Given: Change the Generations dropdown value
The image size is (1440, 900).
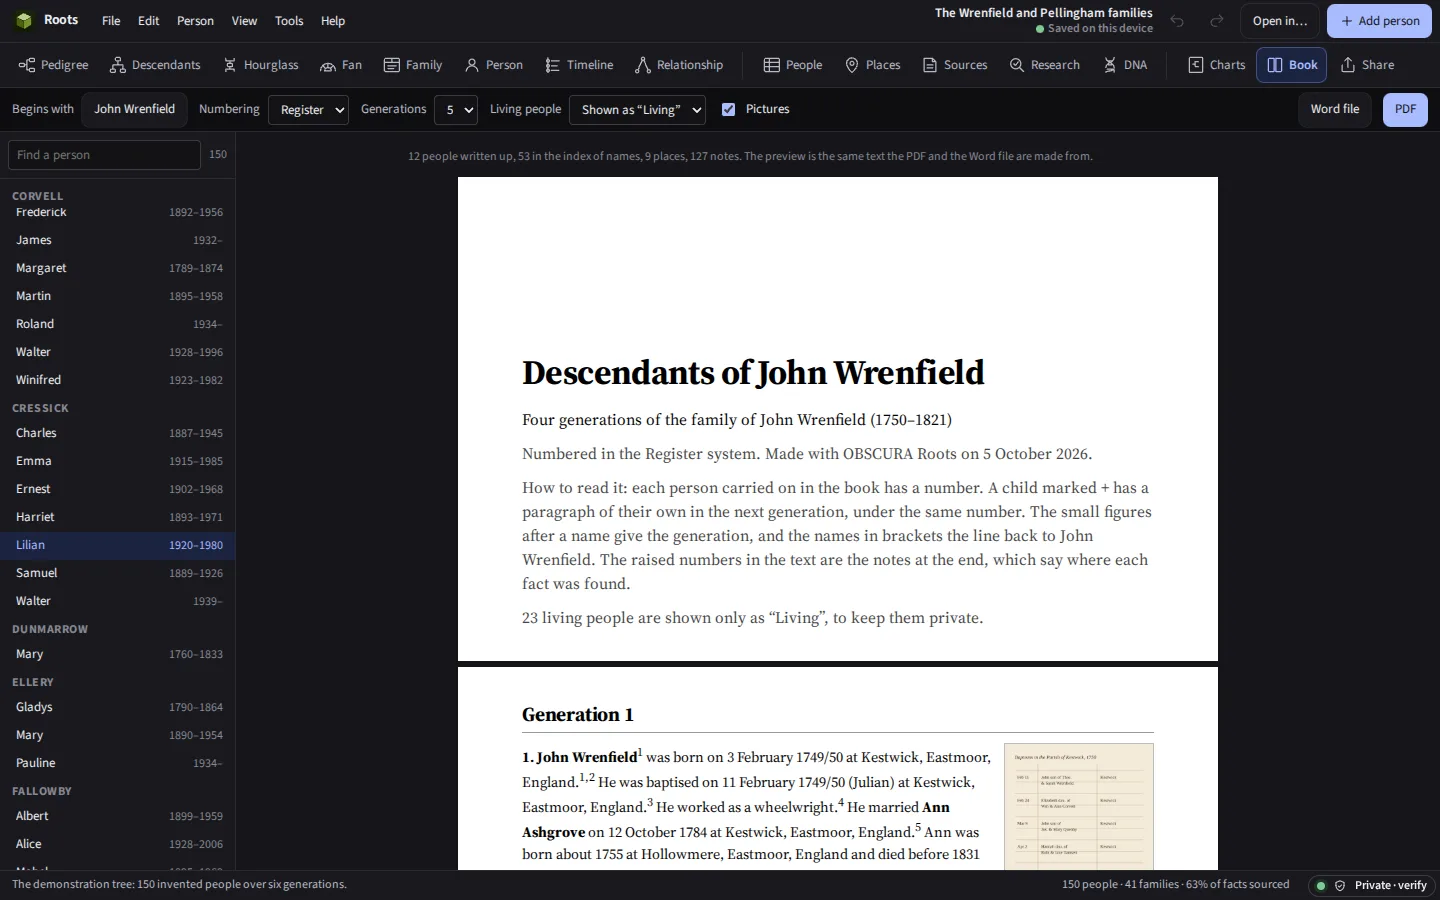Looking at the screenshot, I should [x=456, y=110].
